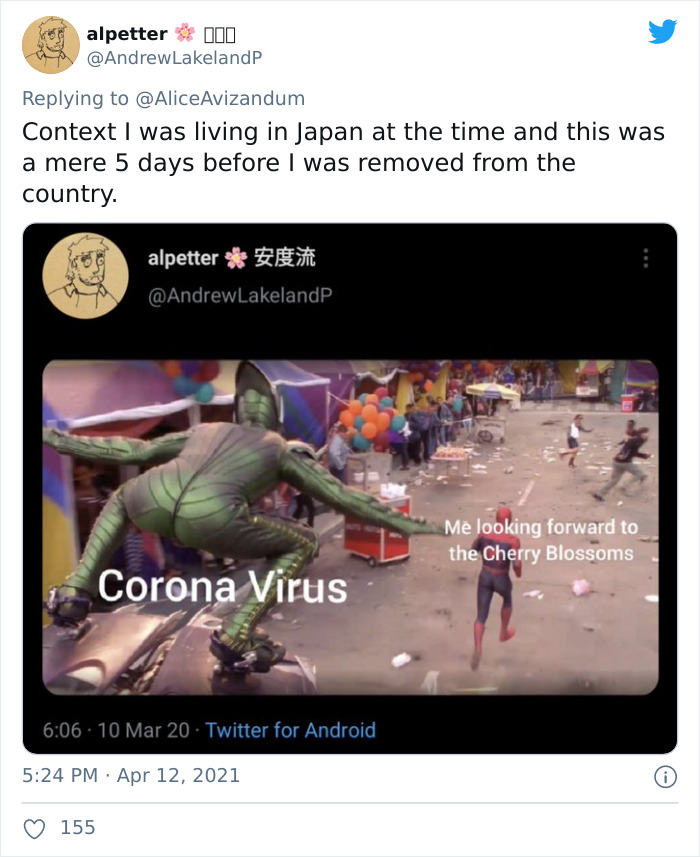Open the three-dot menu in embedded tweet
The image size is (700, 857).
pyautogui.click(x=645, y=258)
